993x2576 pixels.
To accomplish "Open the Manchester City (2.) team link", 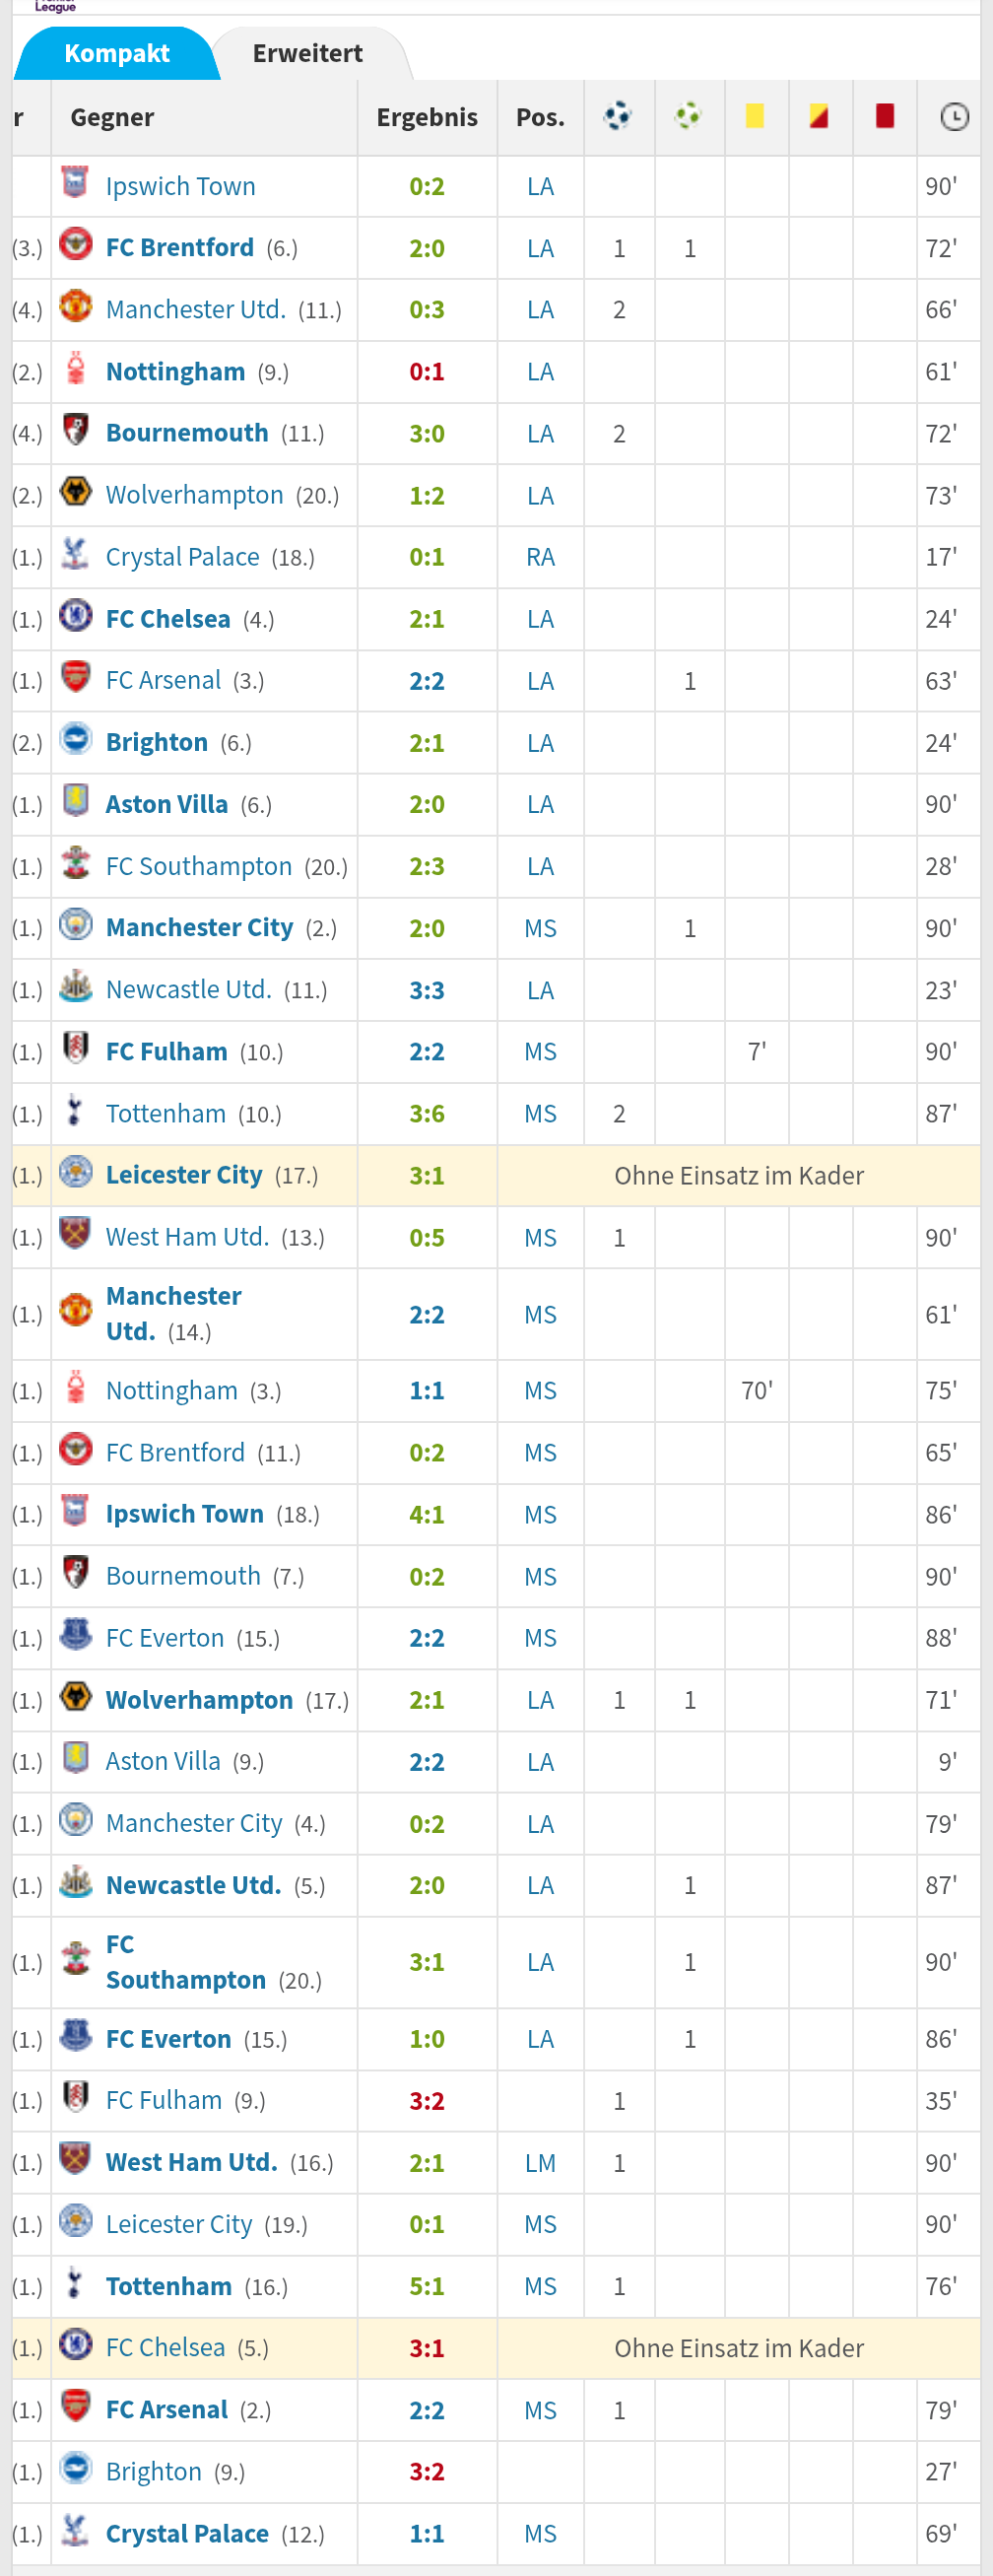I will 200,928.
